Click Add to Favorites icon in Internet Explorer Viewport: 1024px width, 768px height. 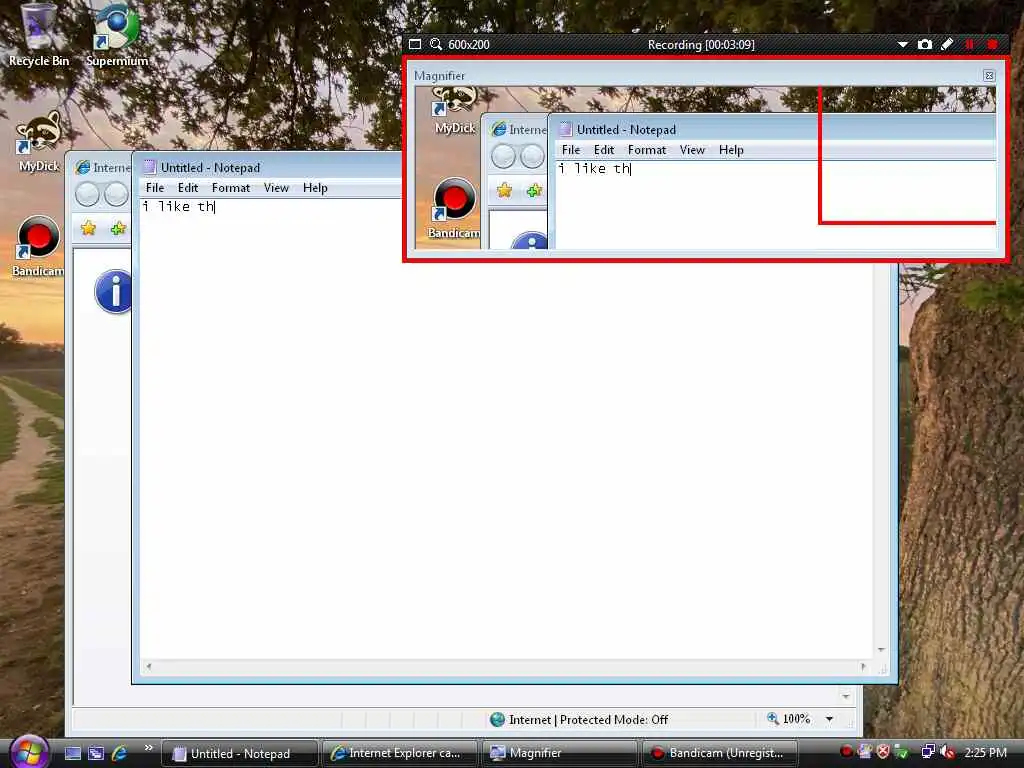[x=118, y=229]
